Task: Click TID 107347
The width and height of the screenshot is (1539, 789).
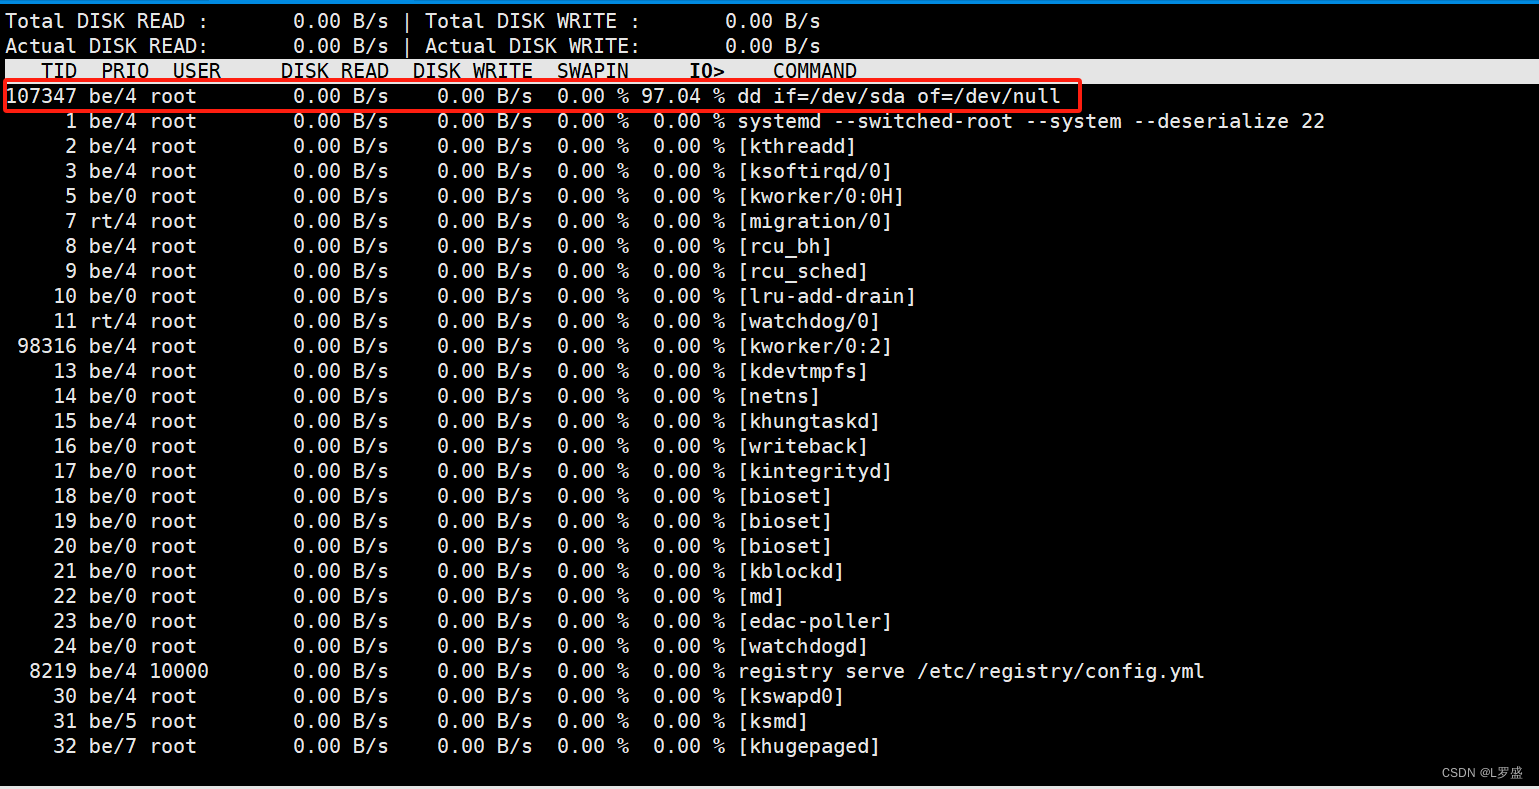Action: click(41, 96)
